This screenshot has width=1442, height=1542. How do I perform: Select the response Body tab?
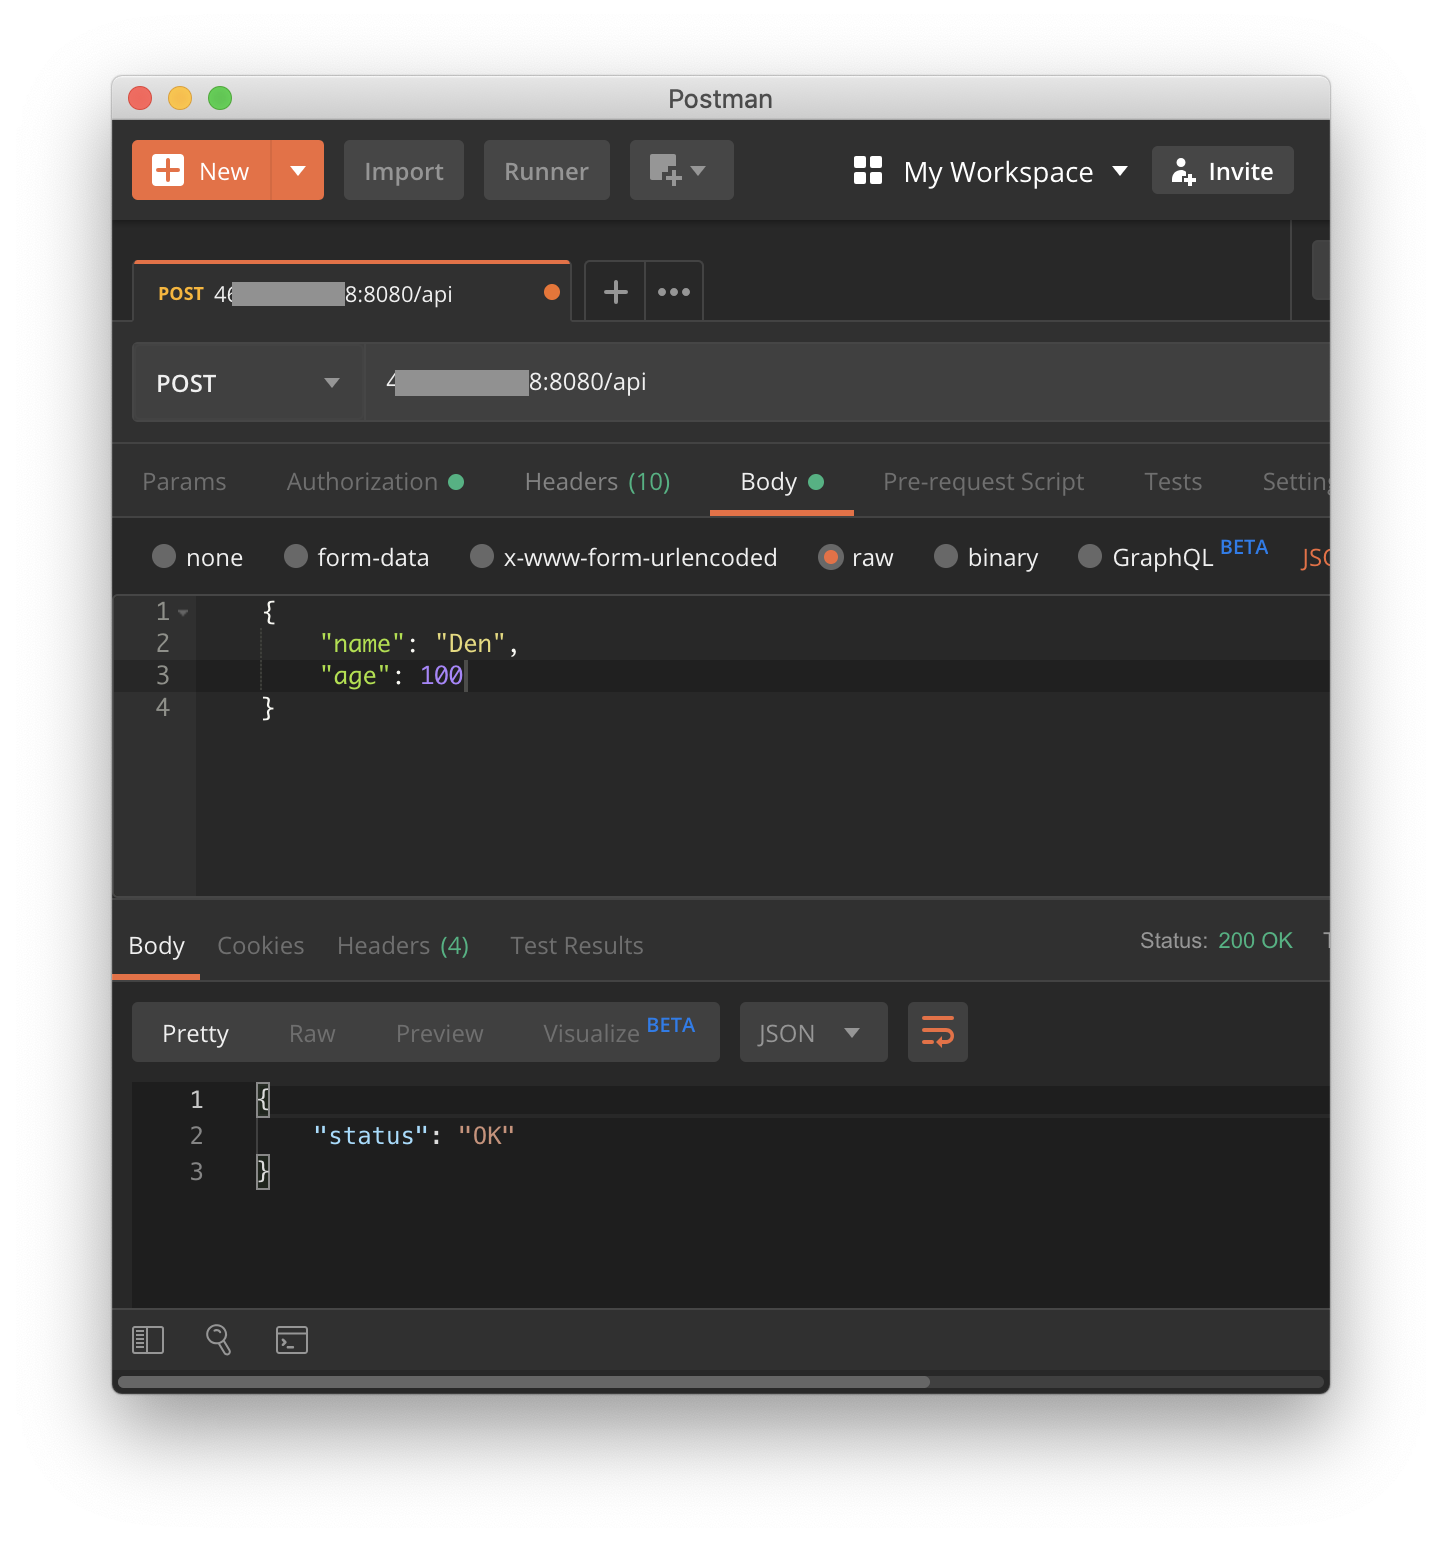157,946
